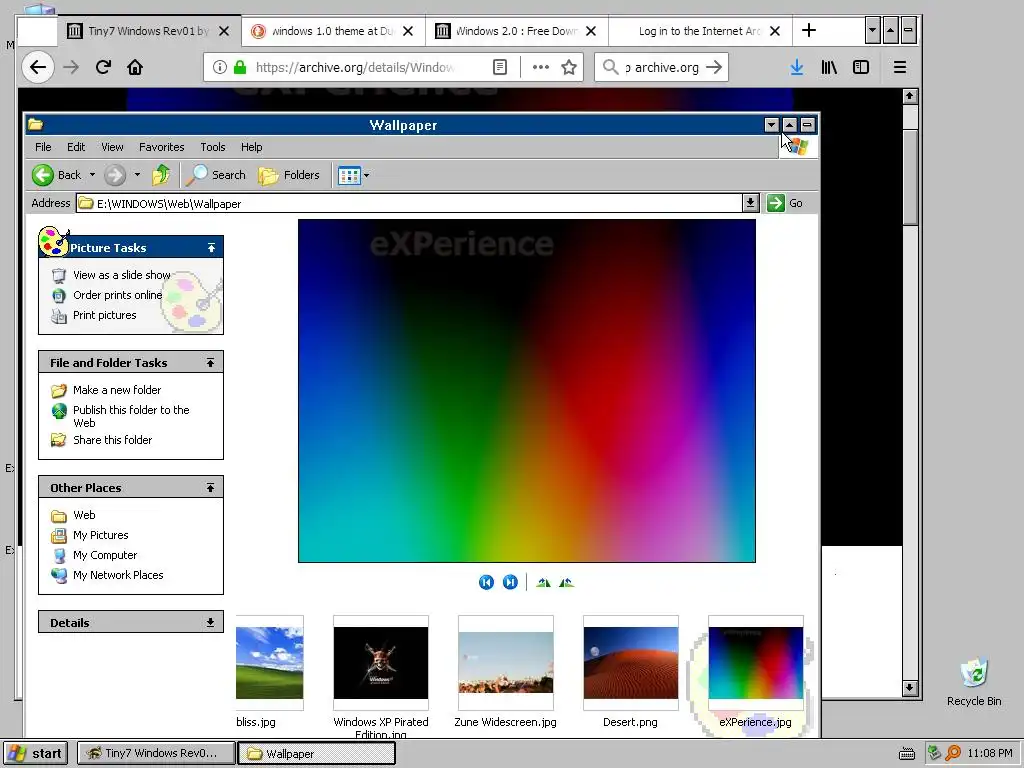Collapse the File and Folder Tasks panel

[210, 362]
